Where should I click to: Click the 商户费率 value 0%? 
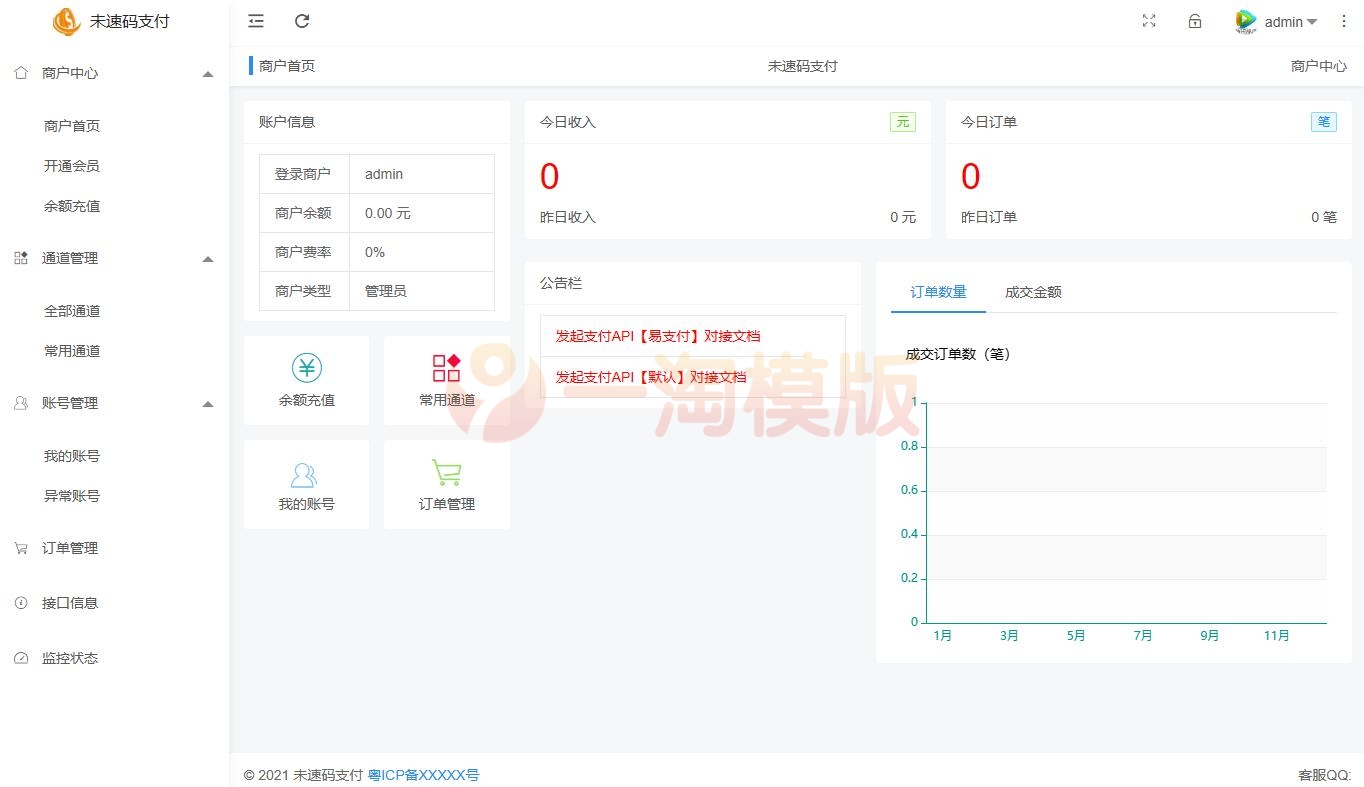click(x=375, y=252)
